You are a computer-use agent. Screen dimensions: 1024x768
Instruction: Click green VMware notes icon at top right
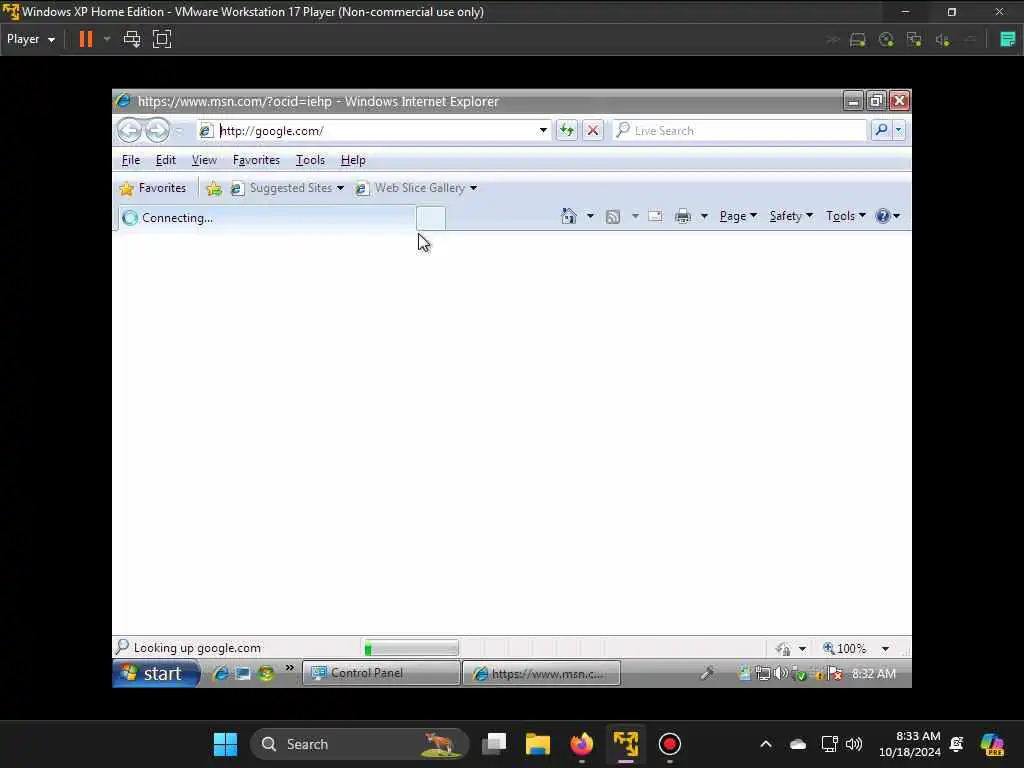[1007, 39]
